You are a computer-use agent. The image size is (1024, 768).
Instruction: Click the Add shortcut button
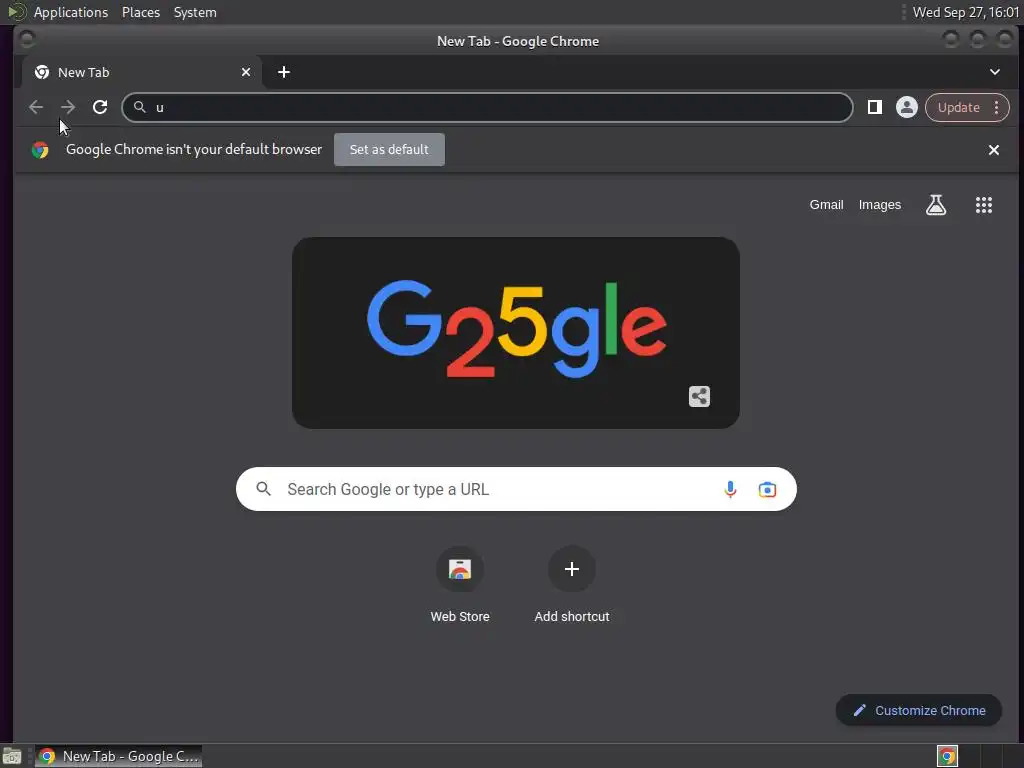pos(571,584)
